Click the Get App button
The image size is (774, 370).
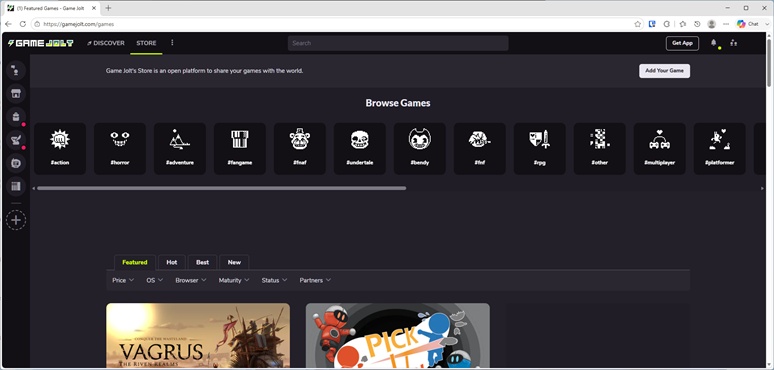tap(682, 43)
